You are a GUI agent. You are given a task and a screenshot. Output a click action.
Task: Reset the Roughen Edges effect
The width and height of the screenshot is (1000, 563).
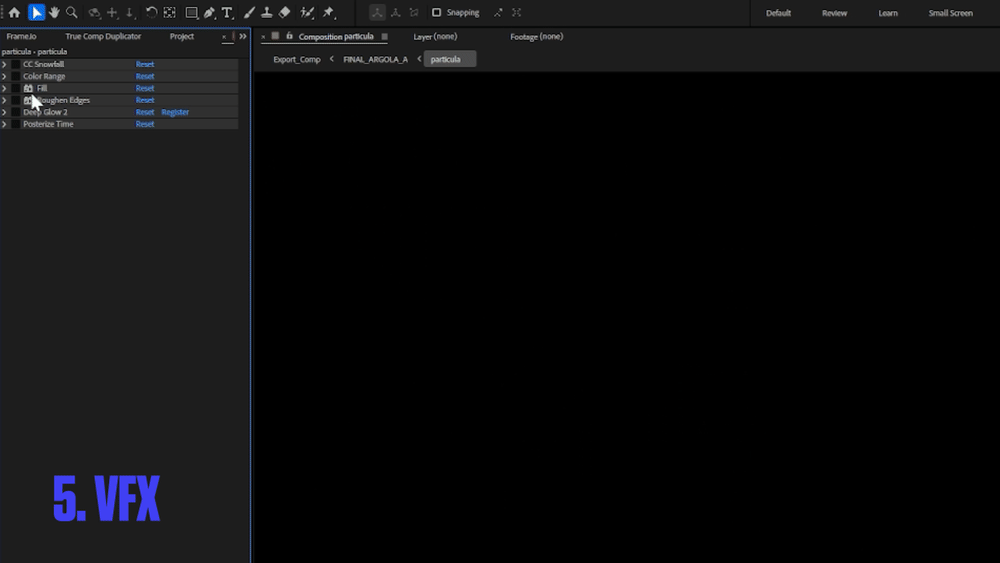[145, 100]
